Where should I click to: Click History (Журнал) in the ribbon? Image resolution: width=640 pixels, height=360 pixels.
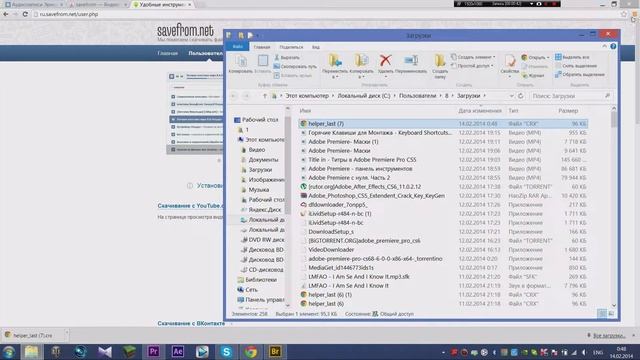pyautogui.click(x=533, y=76)
